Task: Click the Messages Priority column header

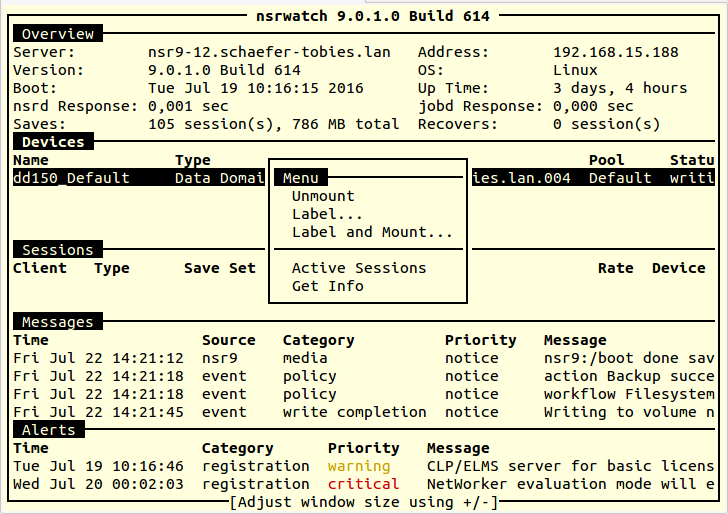Action: click(481, 340)
